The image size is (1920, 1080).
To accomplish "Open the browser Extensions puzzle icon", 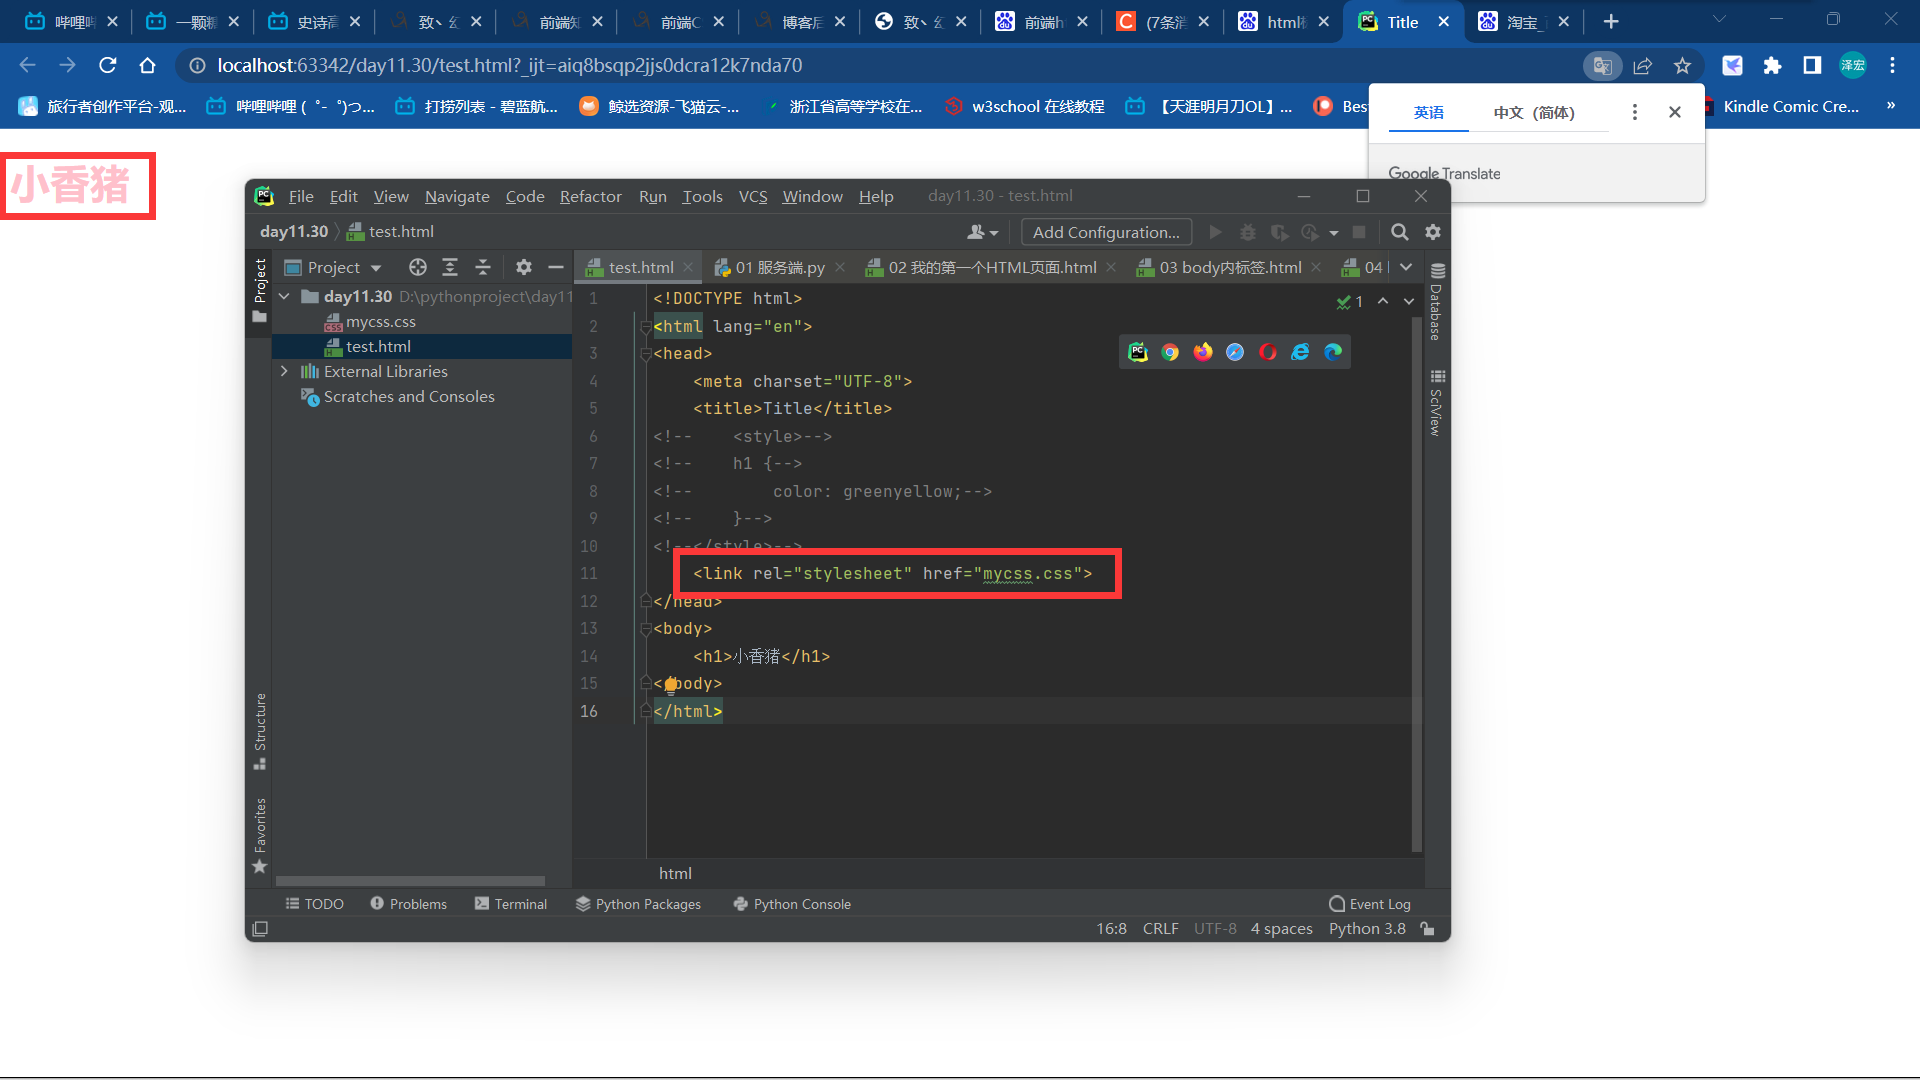I will (x=1772, y=65).
